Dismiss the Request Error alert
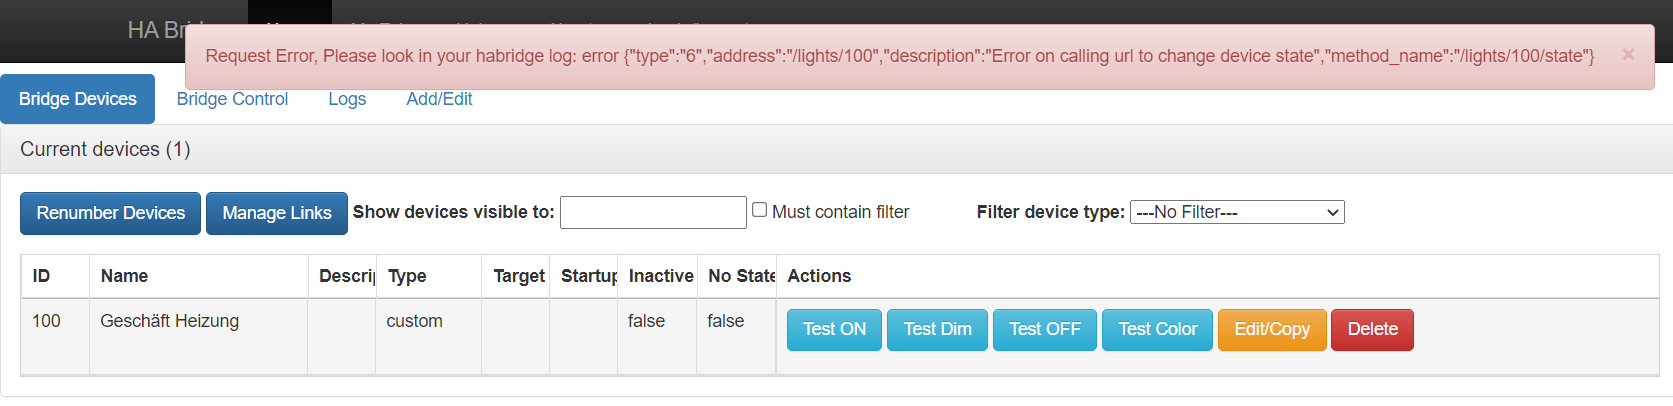 1628,55
